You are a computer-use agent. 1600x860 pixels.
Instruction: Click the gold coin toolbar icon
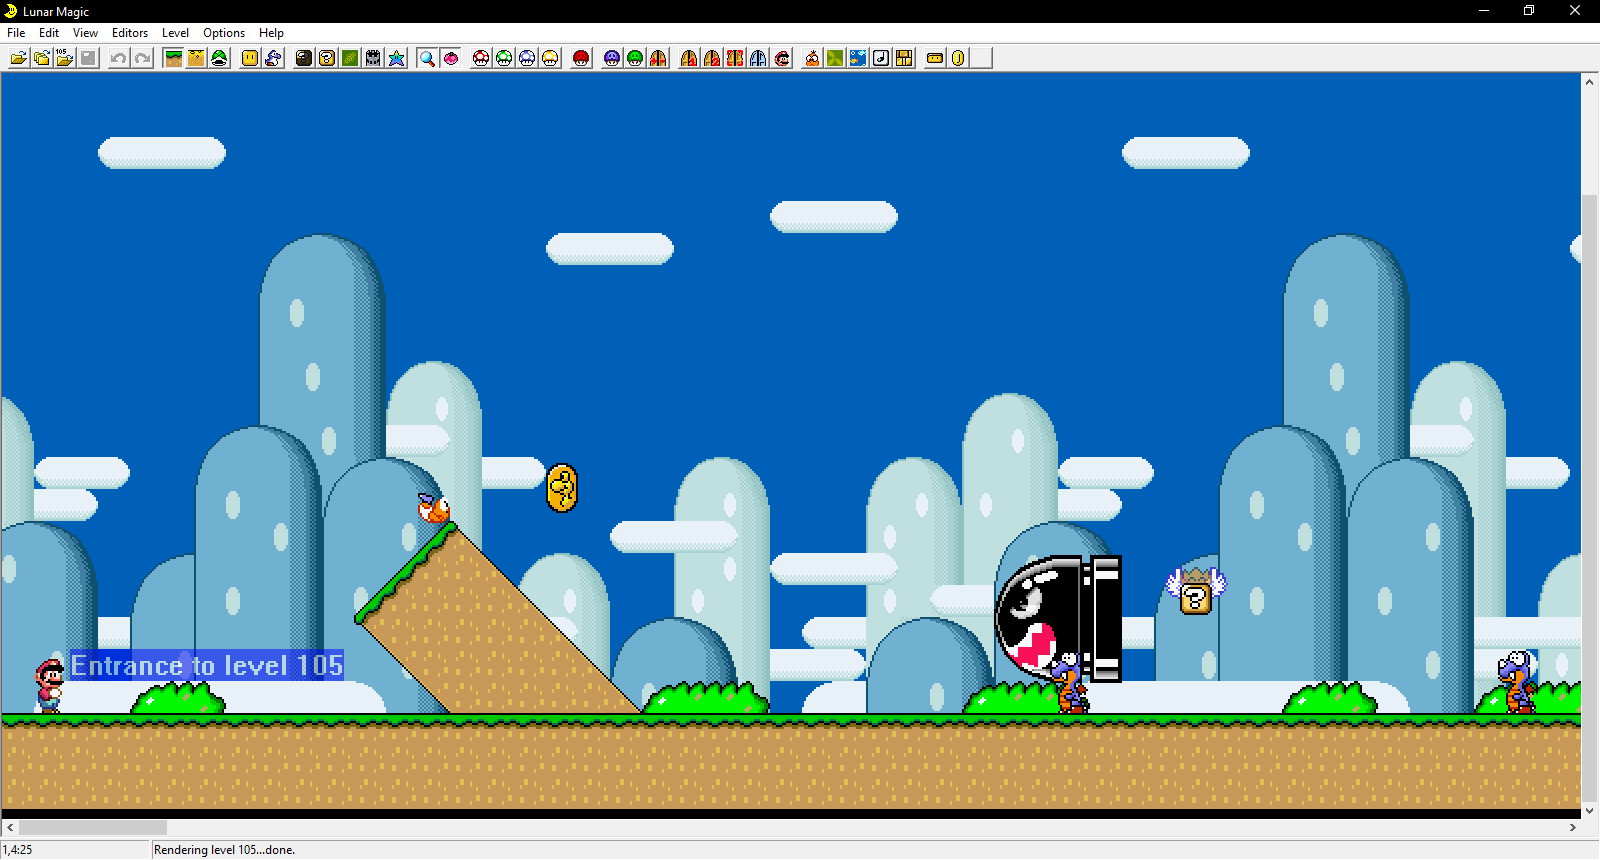click(958, 58)
